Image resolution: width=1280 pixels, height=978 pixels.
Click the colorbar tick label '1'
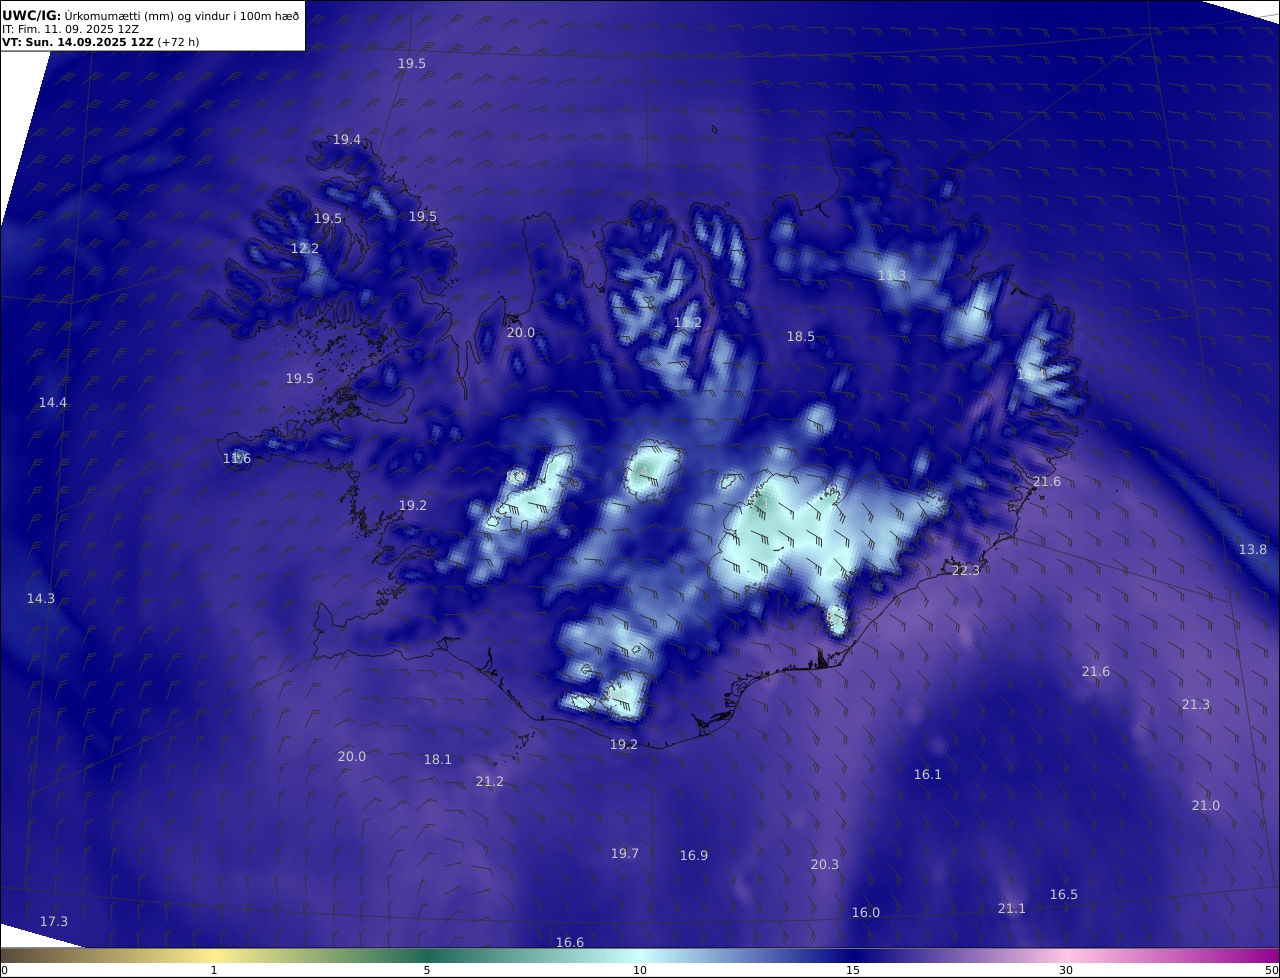(214, 971)
